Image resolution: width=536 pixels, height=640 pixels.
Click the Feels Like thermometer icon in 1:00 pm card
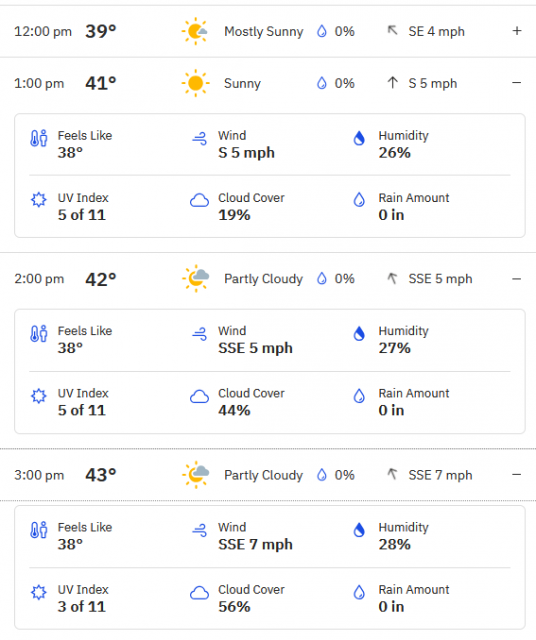(x=39, y=138)
